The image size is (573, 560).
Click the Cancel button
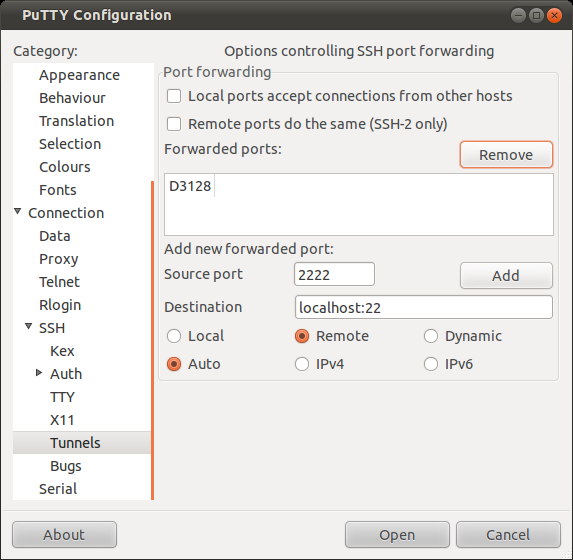508,535
